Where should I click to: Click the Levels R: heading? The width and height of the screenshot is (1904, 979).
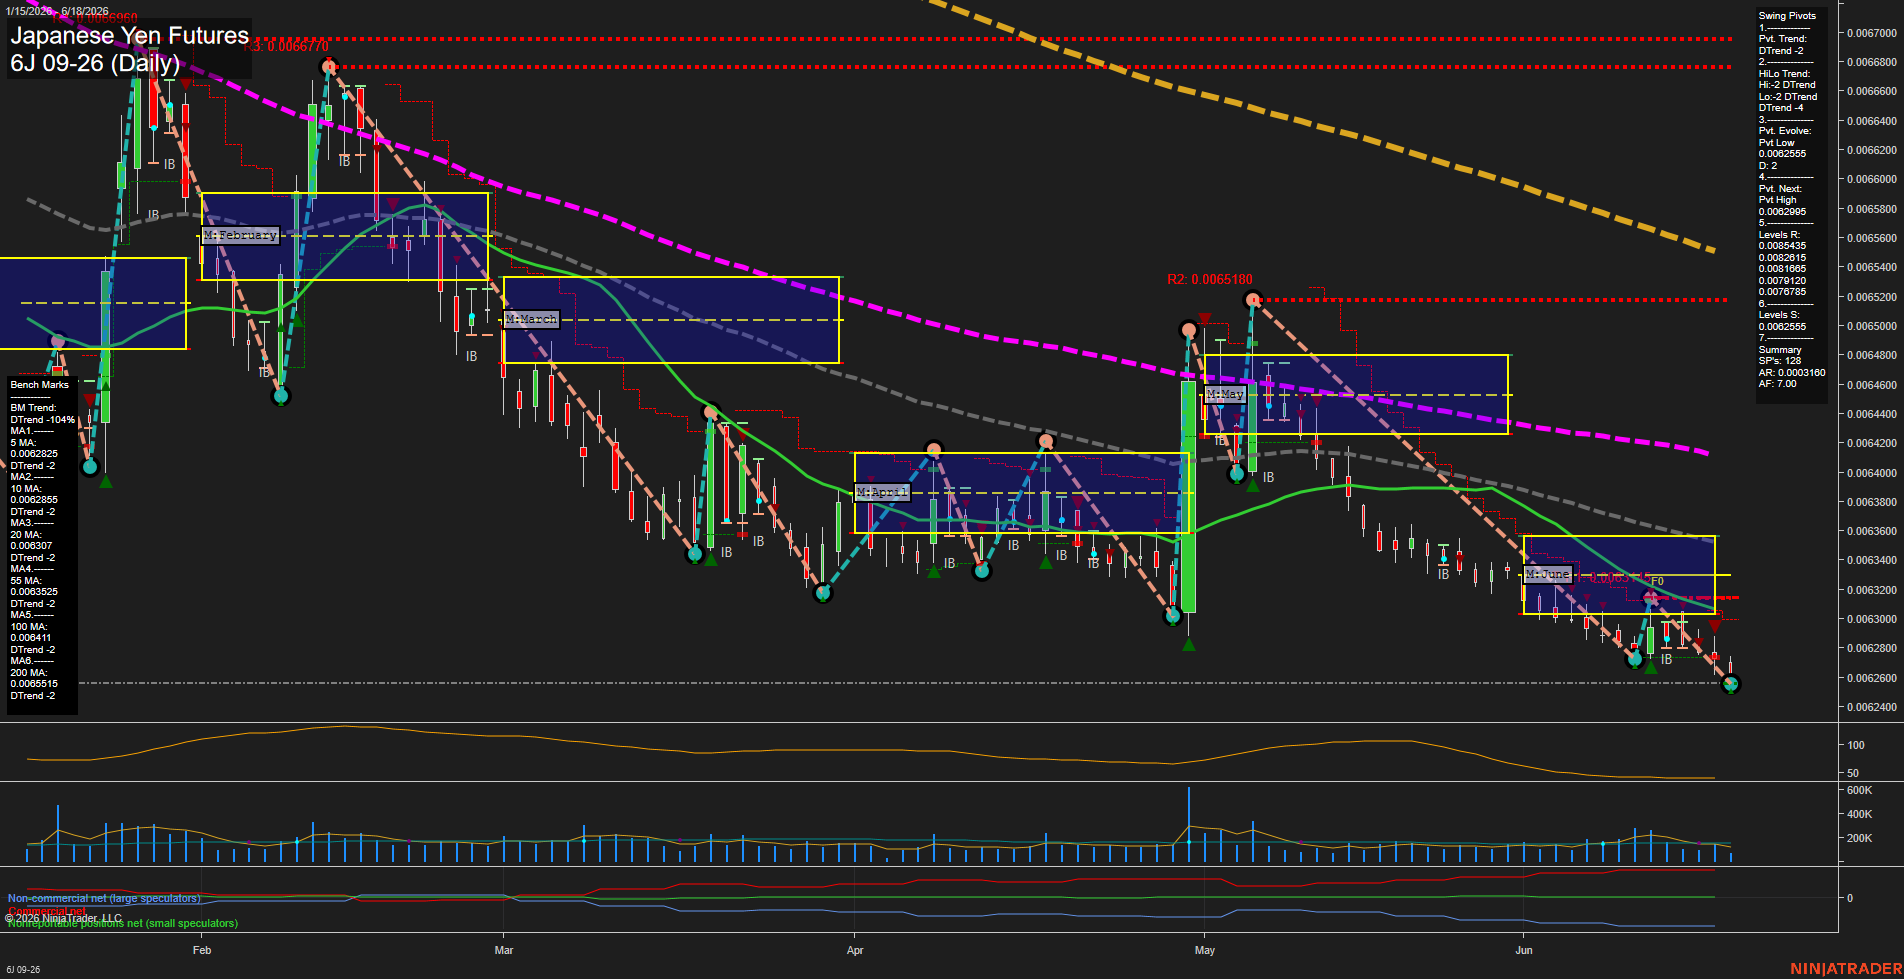click(1780, 235)
